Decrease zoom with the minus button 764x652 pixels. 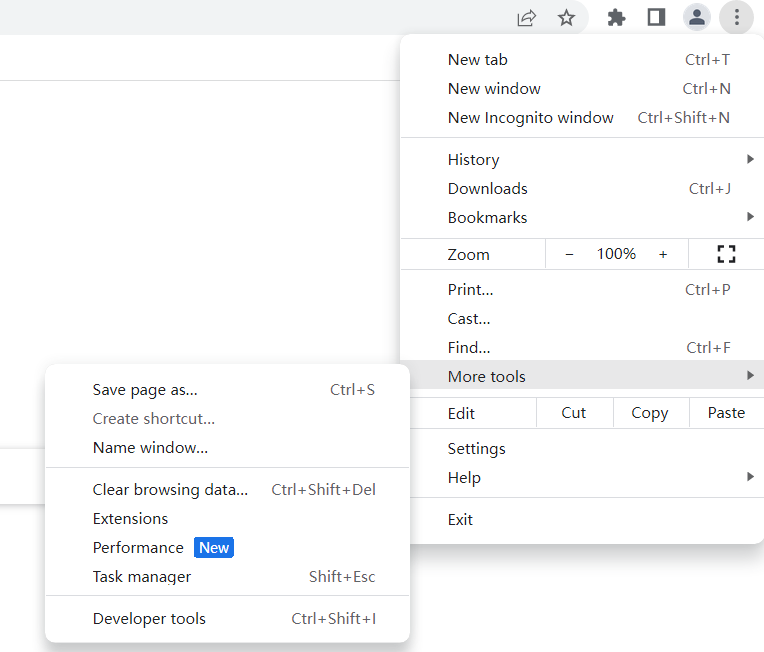click(x=569, y=254)
